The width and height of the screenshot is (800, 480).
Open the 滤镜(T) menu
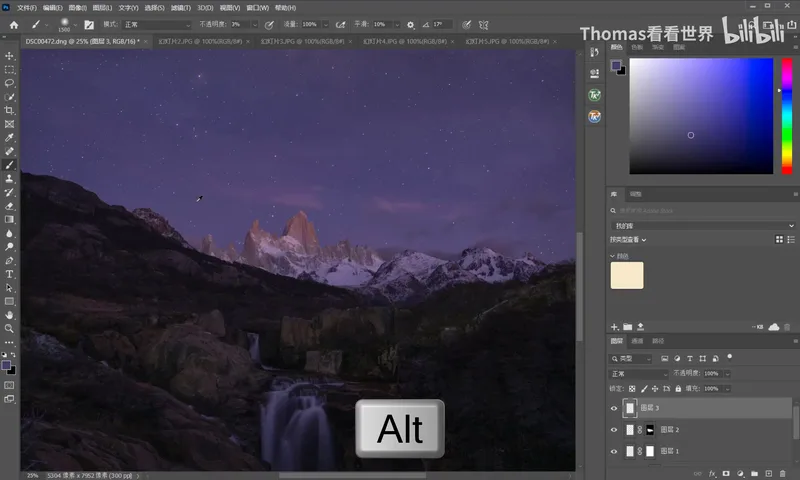pos(181,8)
